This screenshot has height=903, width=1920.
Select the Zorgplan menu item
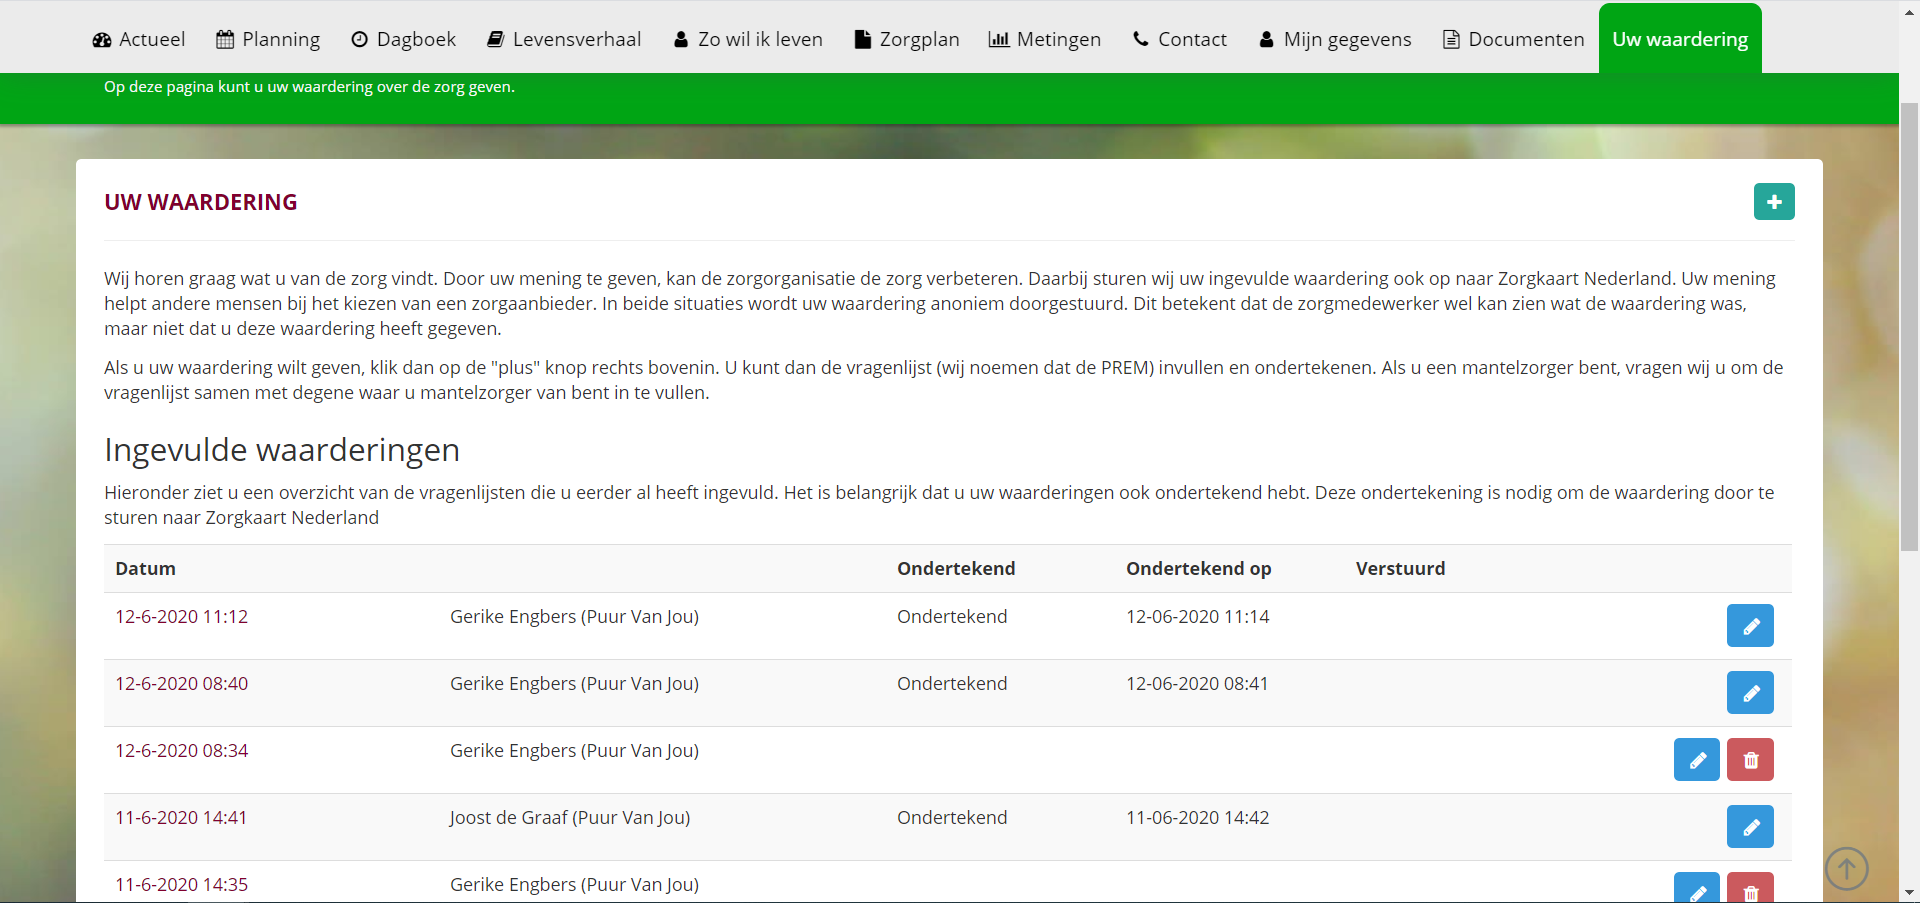click(x=907, y=39)
